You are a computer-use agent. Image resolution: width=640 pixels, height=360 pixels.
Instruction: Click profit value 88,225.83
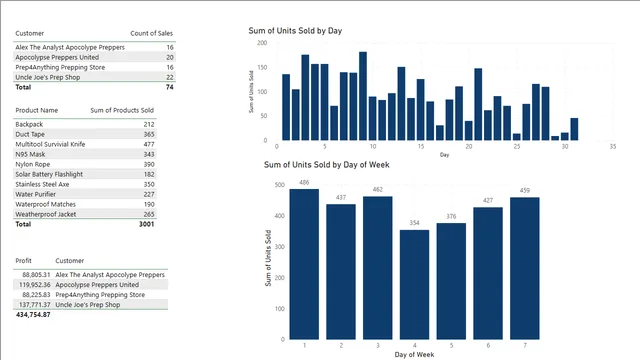coord(36,295)
